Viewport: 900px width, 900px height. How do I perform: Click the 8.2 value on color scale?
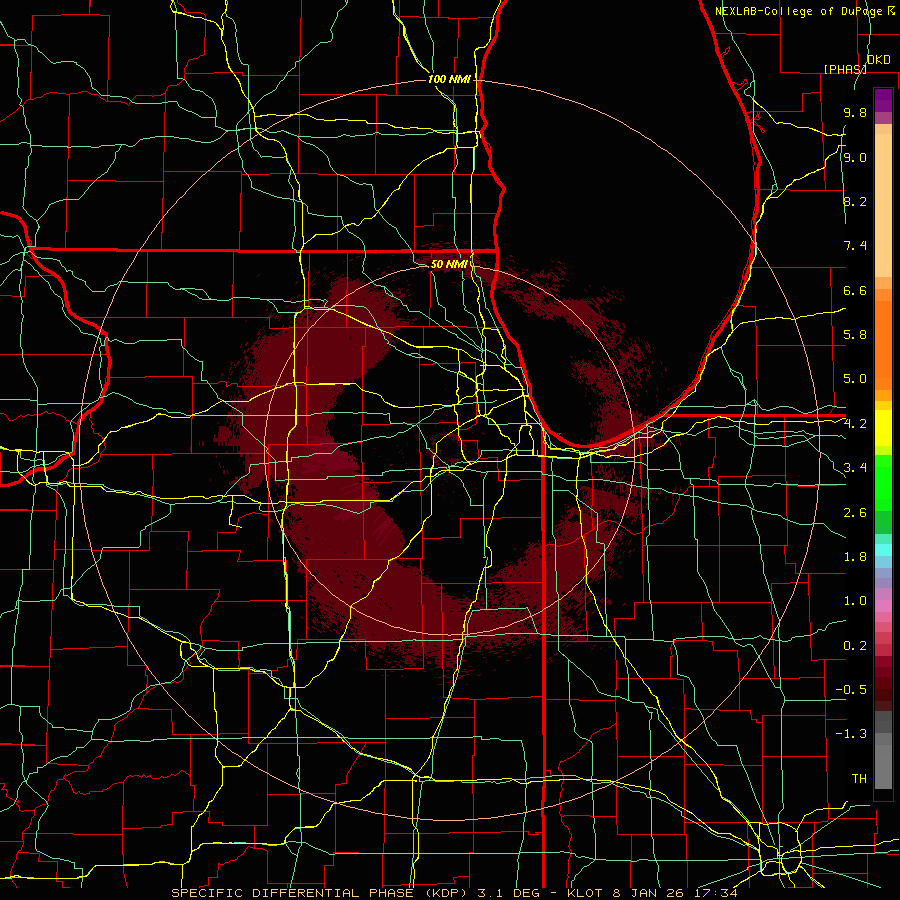point(855,202)
